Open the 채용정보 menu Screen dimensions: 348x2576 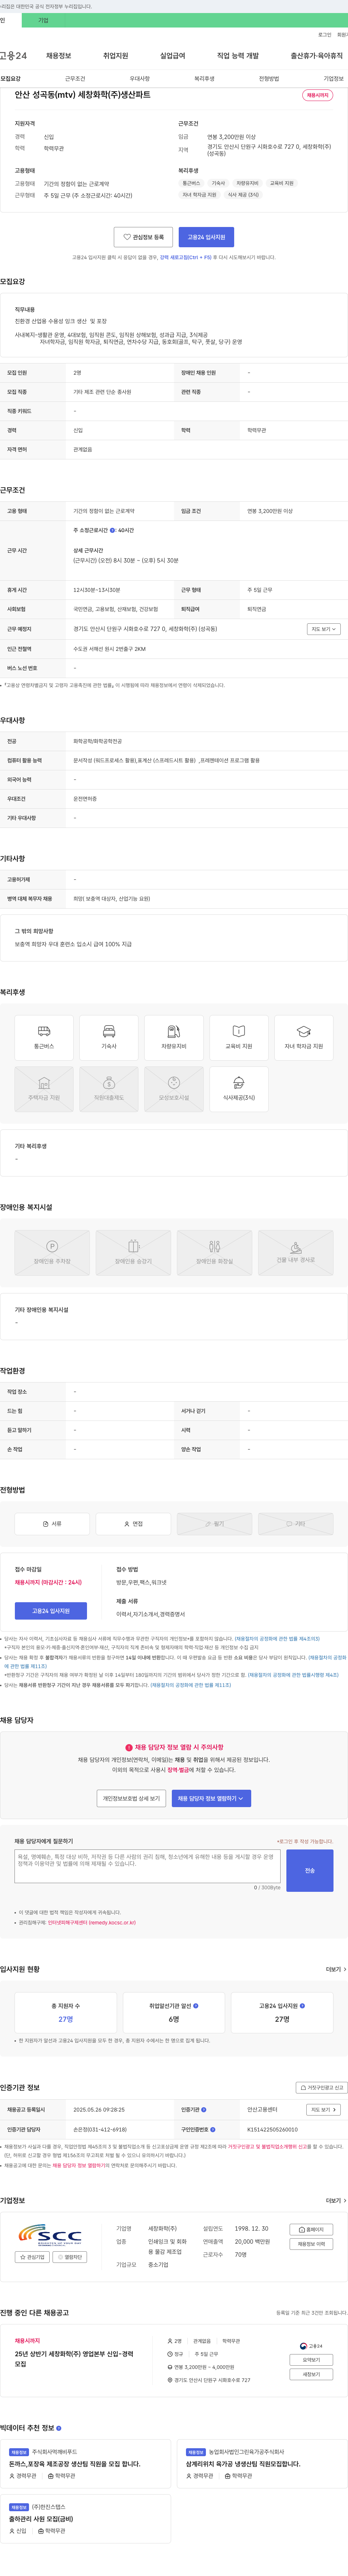point(59,56)
